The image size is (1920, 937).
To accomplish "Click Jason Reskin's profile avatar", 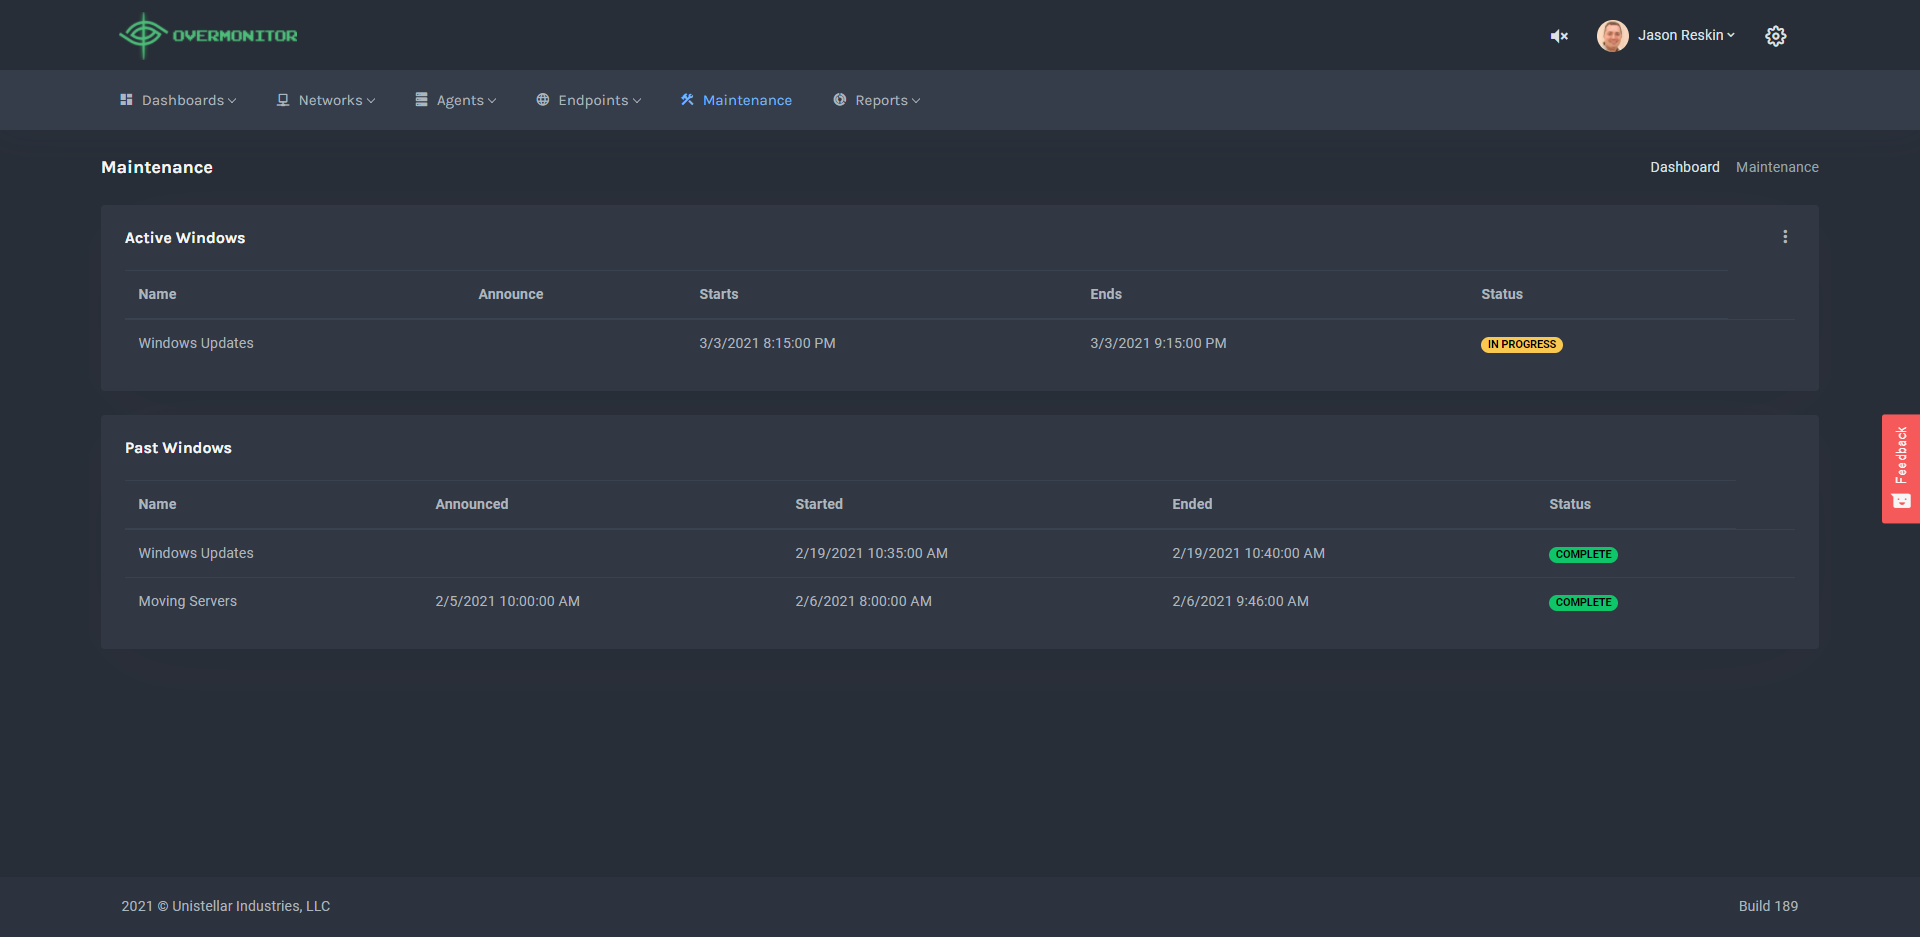I will (x=1612, y=36).
